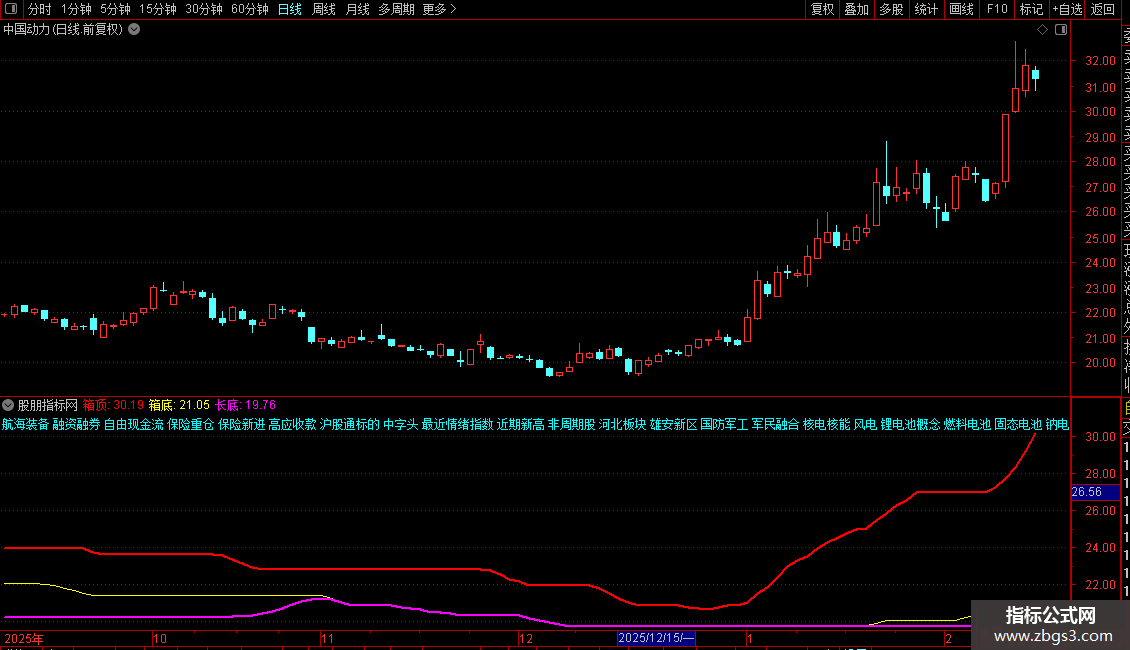Click the 标记 mark button
Viewport: 1130px width, 650px height.
[1031, 9]
